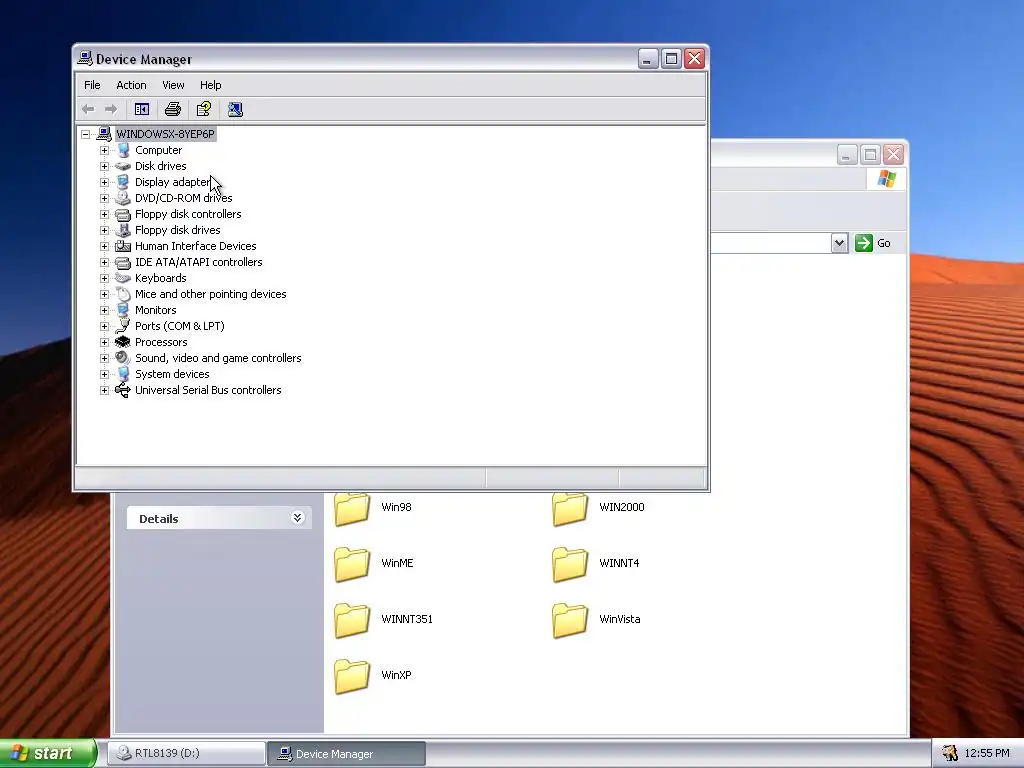Click the Forward arrow in Device Manager toolbar
The width and height of the screenshot is (1024, 768).
111,109
